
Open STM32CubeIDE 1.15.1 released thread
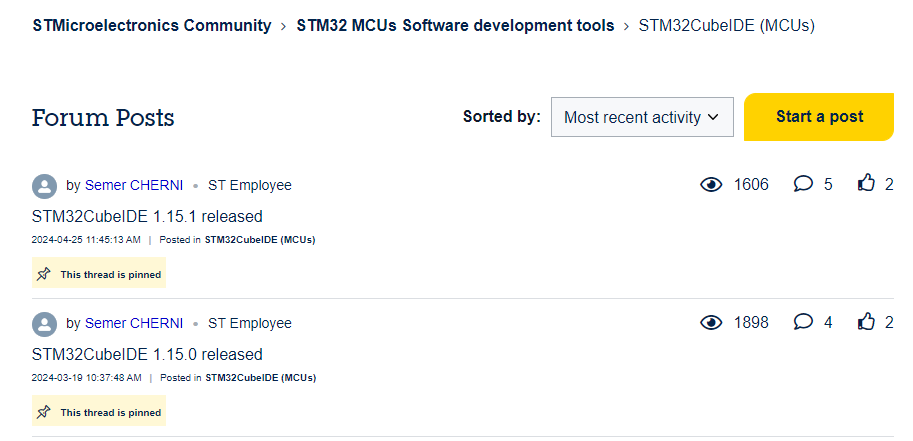tap(147, 217)
